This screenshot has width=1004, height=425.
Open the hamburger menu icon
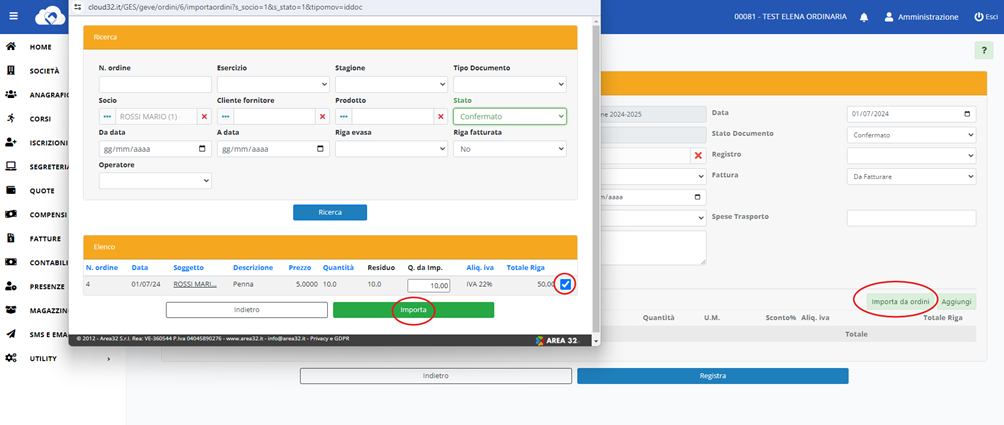click(11, 17)
